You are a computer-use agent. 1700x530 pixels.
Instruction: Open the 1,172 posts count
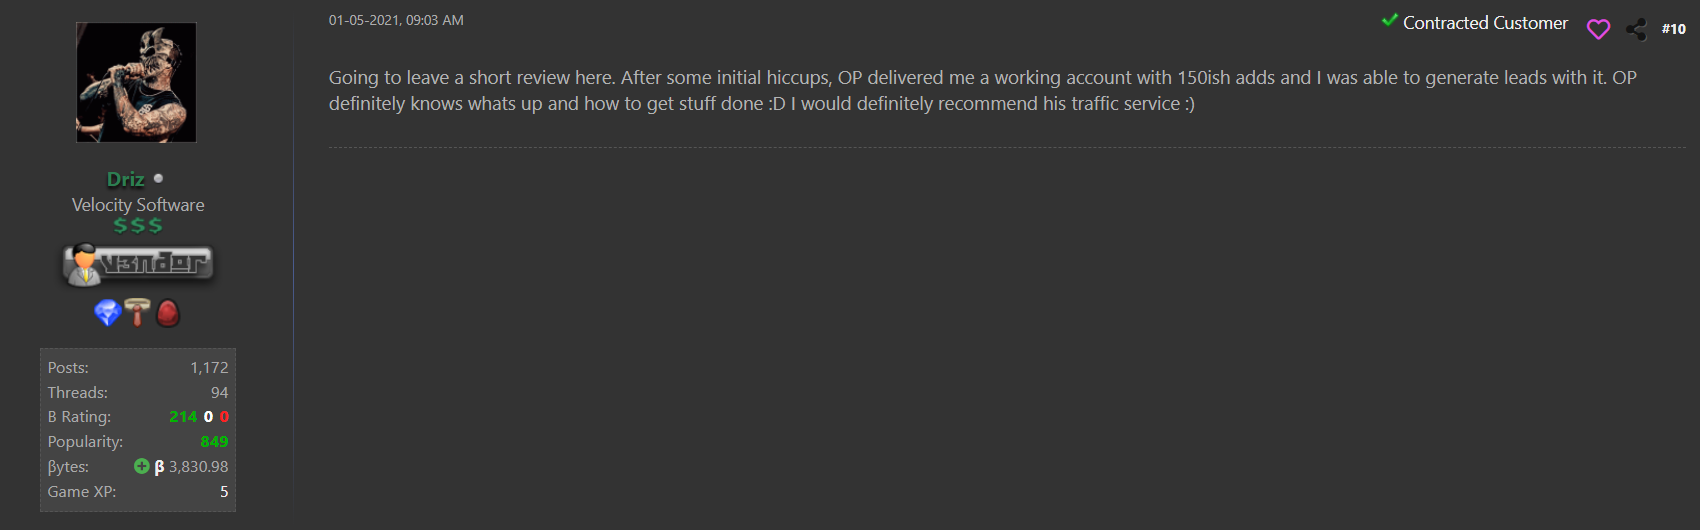tap(209, 368)
